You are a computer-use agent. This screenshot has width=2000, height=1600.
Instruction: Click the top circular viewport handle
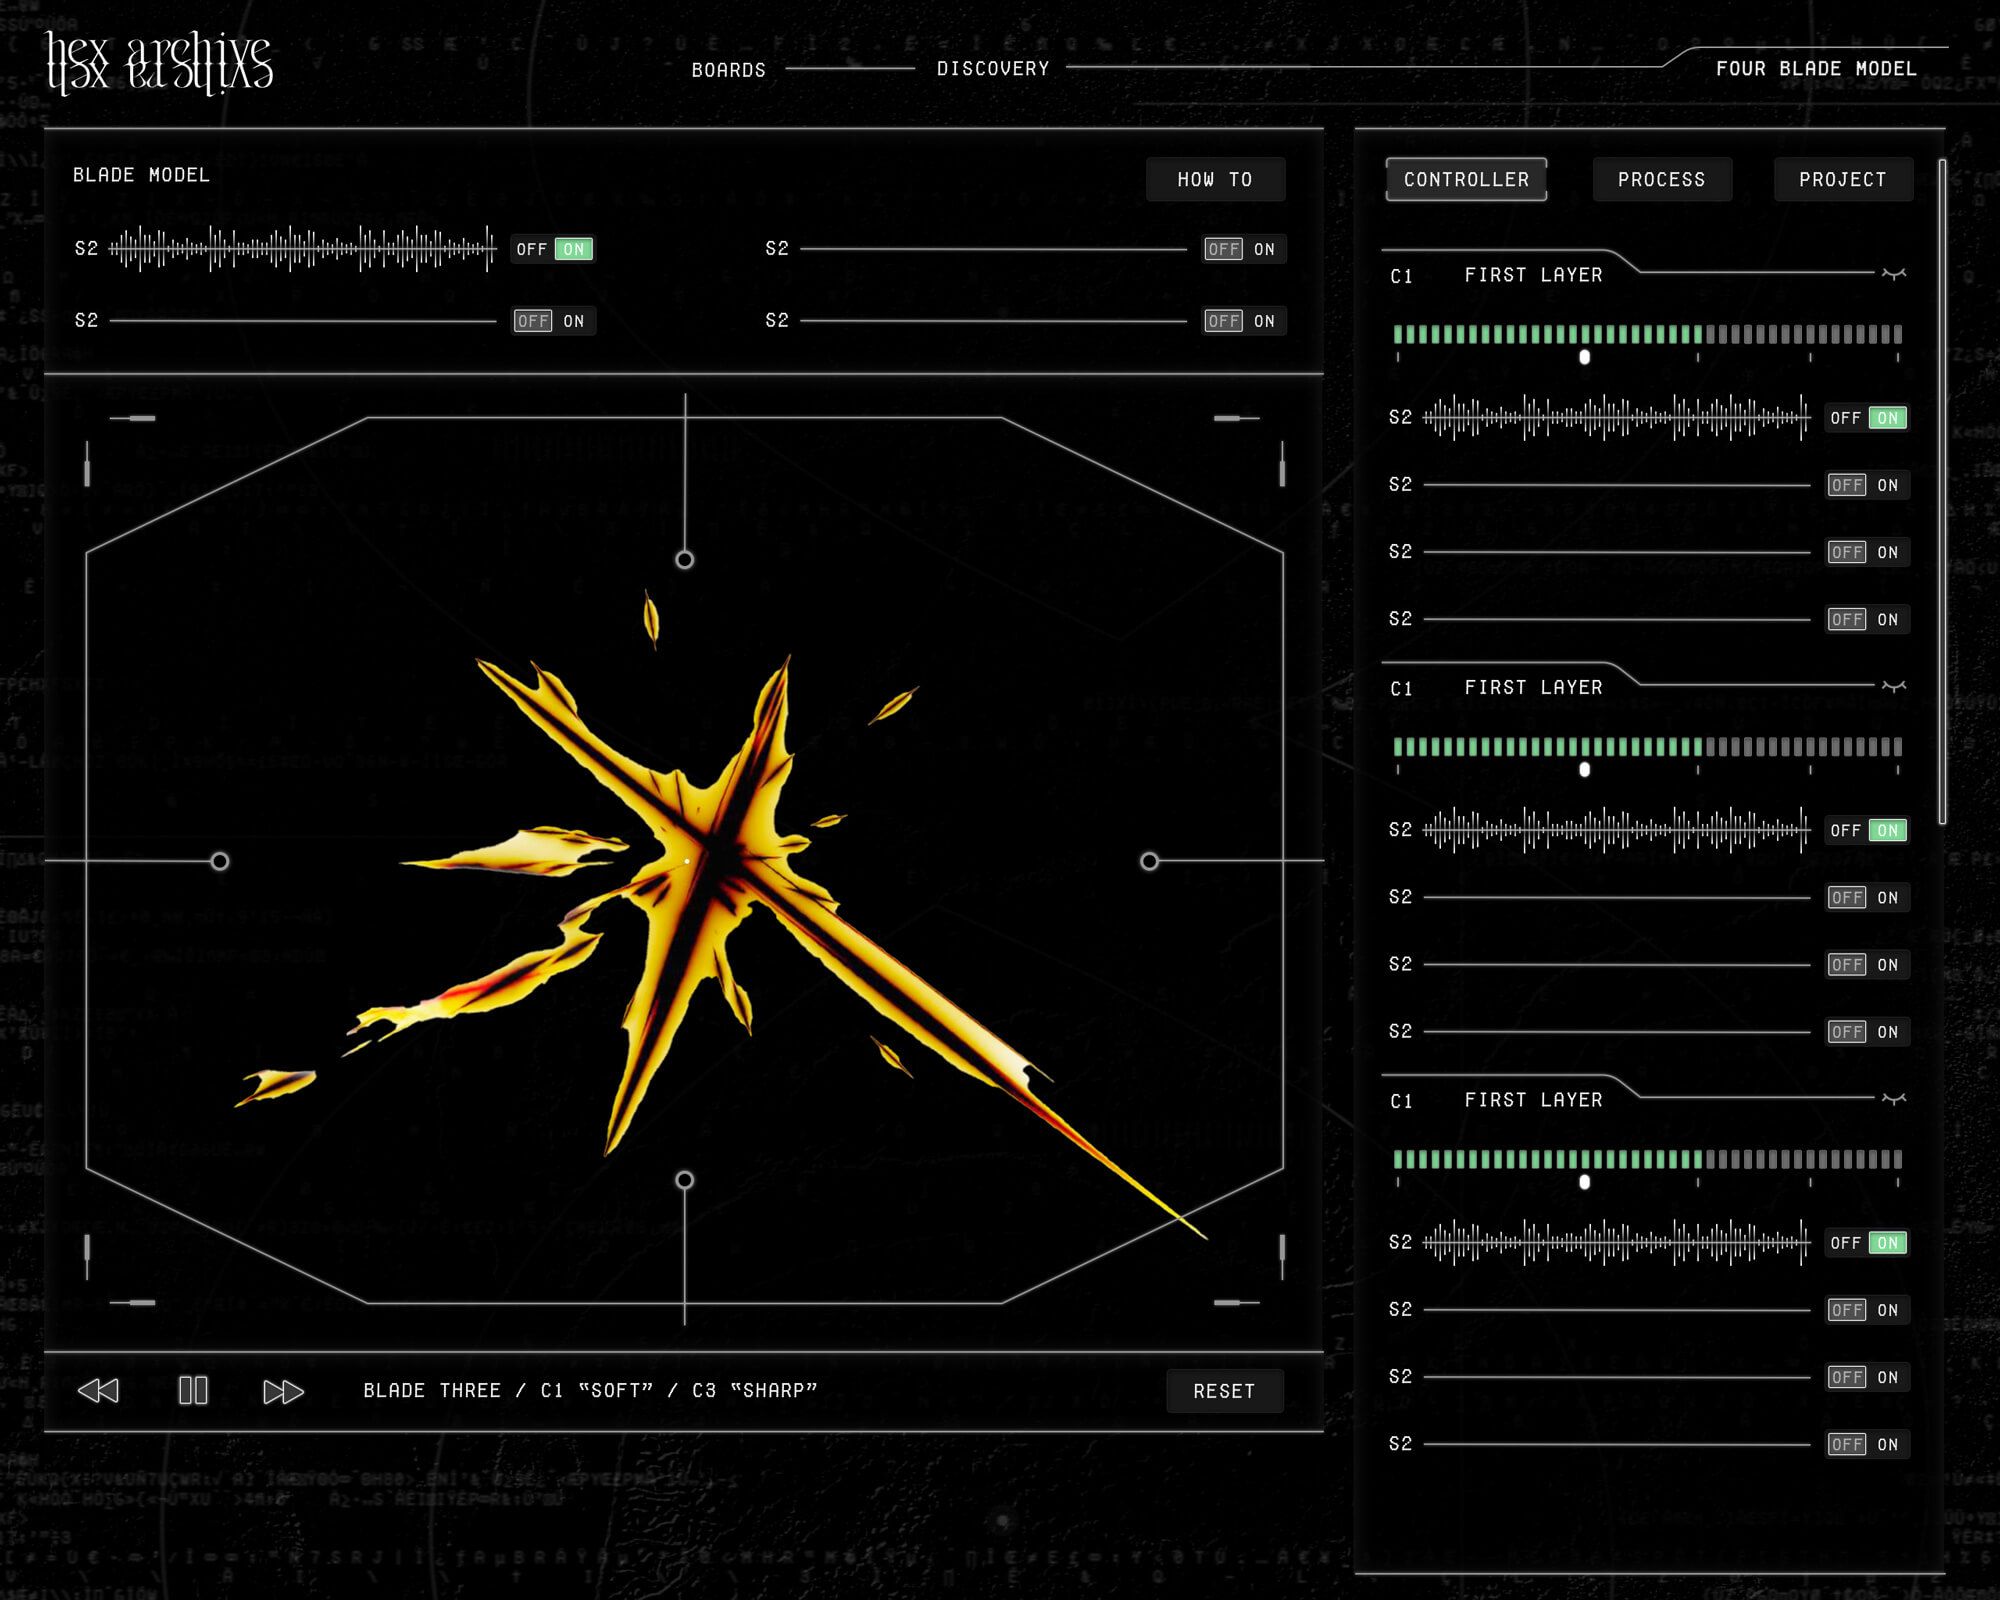685,560
